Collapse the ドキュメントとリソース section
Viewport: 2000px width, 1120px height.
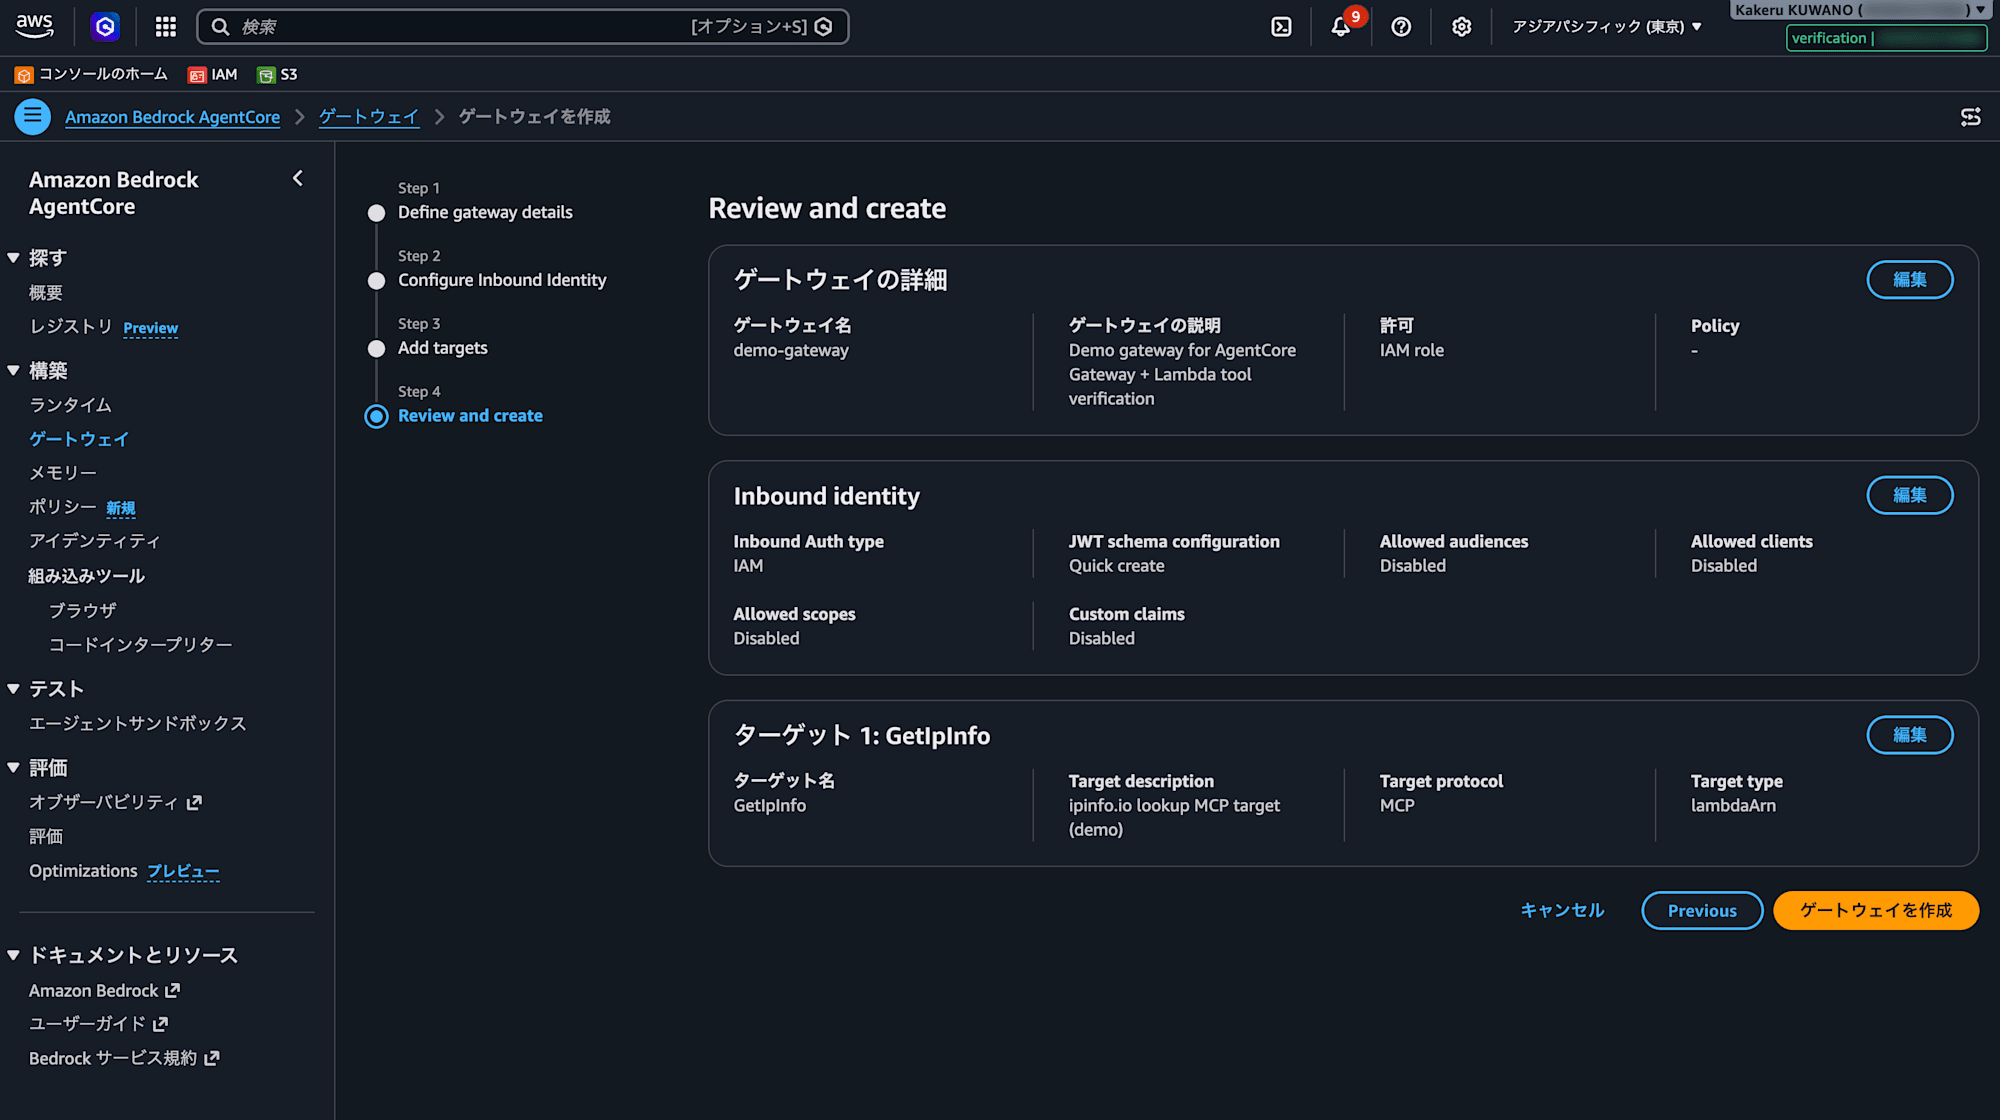tap(13, 955)
